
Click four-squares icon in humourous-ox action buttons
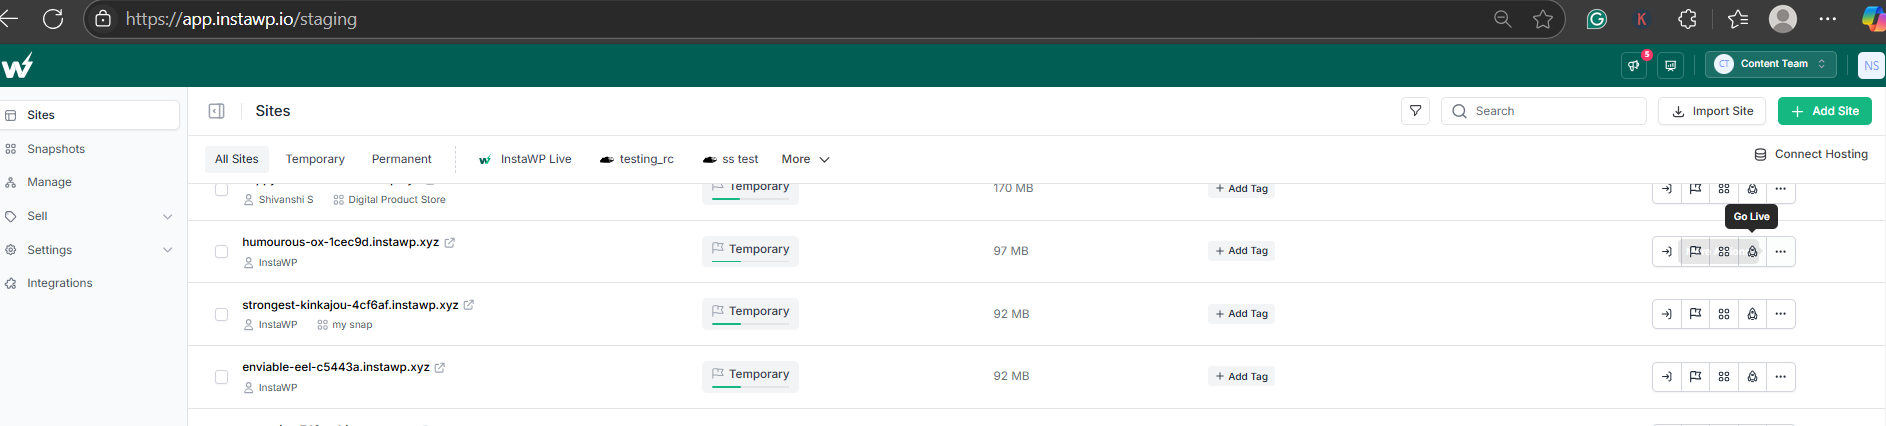coord(1724,252)
